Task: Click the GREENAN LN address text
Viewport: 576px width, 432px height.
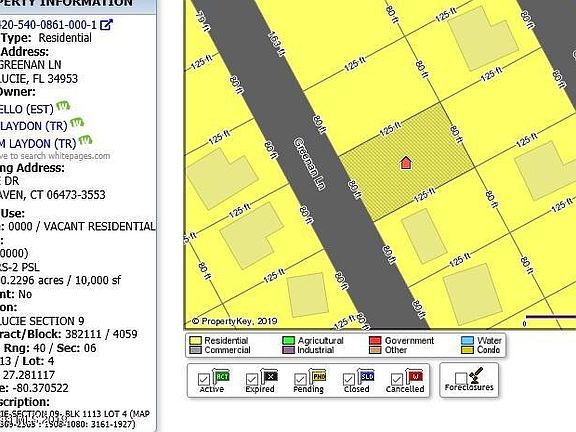Action: click(x=30, y=65)
